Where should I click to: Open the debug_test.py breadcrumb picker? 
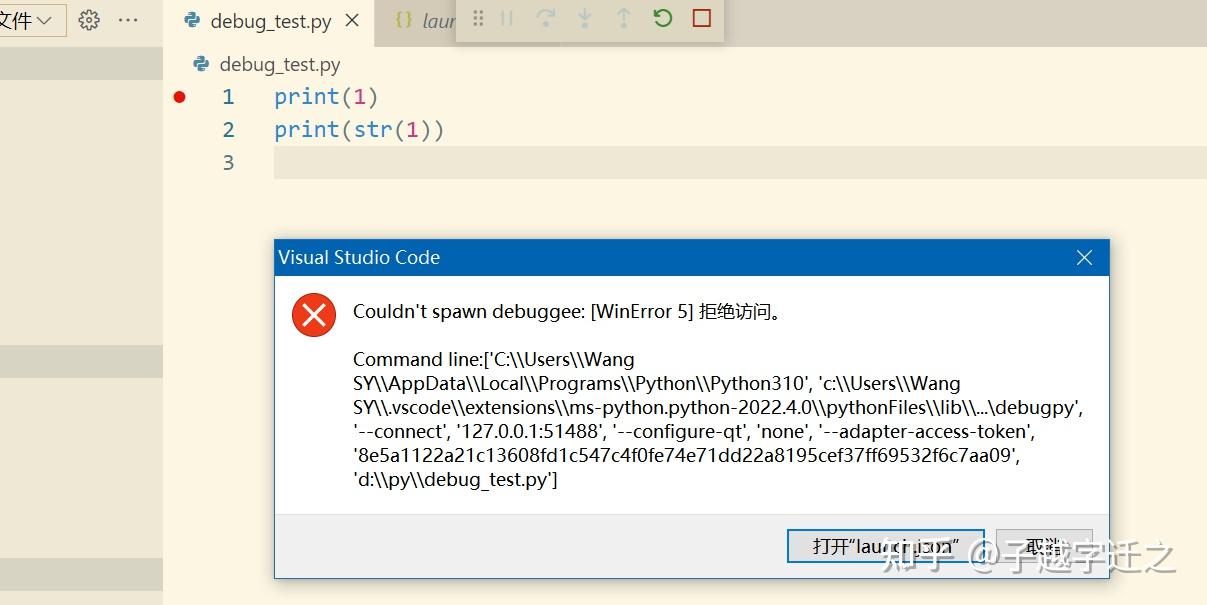click(278, 63)
